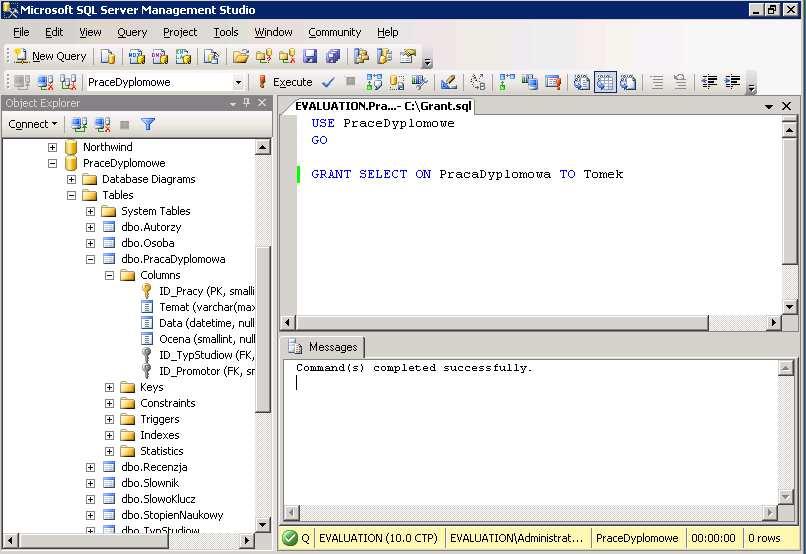Viewport: 806px width, 554px height.
Task: Open Object Explorer window position dropdown arrow
Action: (x=233, y=103)
